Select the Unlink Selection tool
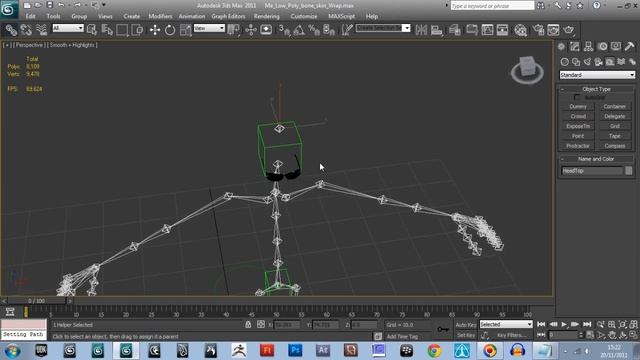The height and width of the screenshot is (360, 640). (26, 30)
